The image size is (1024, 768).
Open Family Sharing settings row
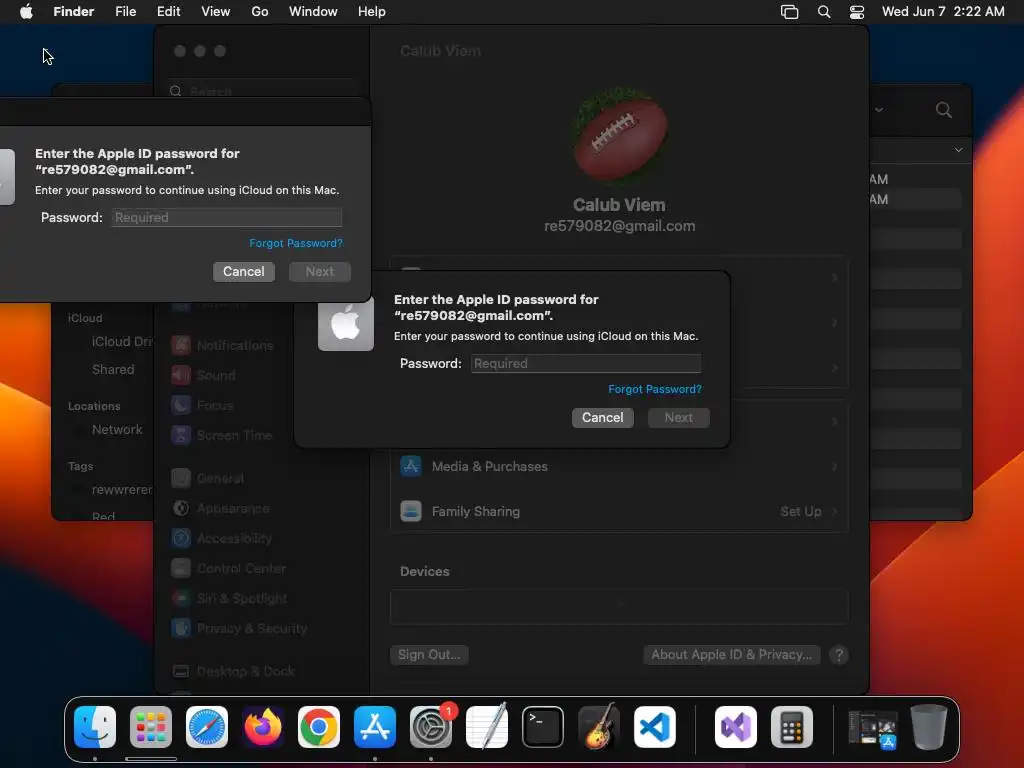619,511
